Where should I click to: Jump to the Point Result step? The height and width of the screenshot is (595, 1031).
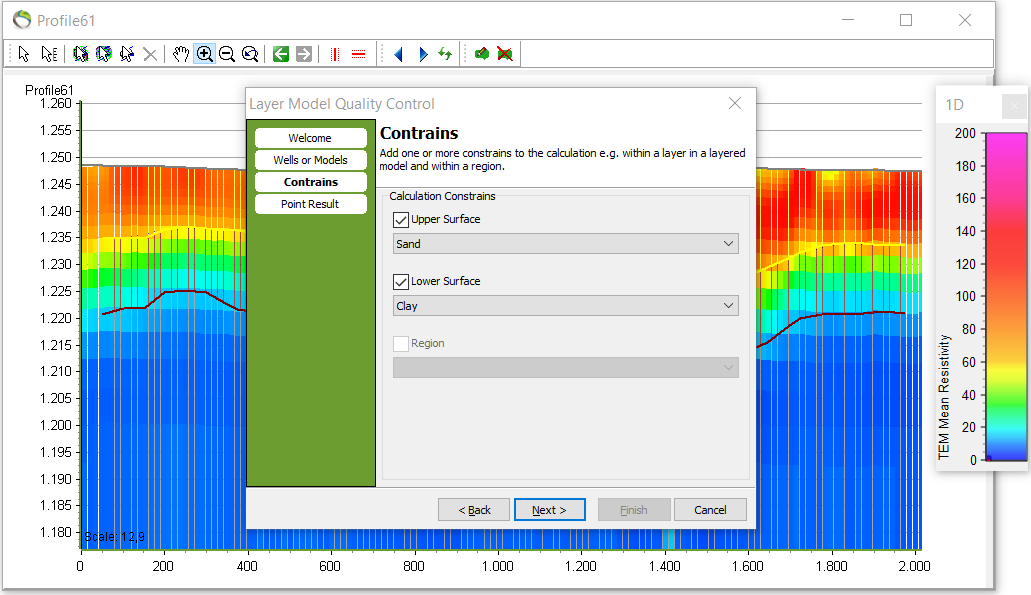tap(310, 204)
